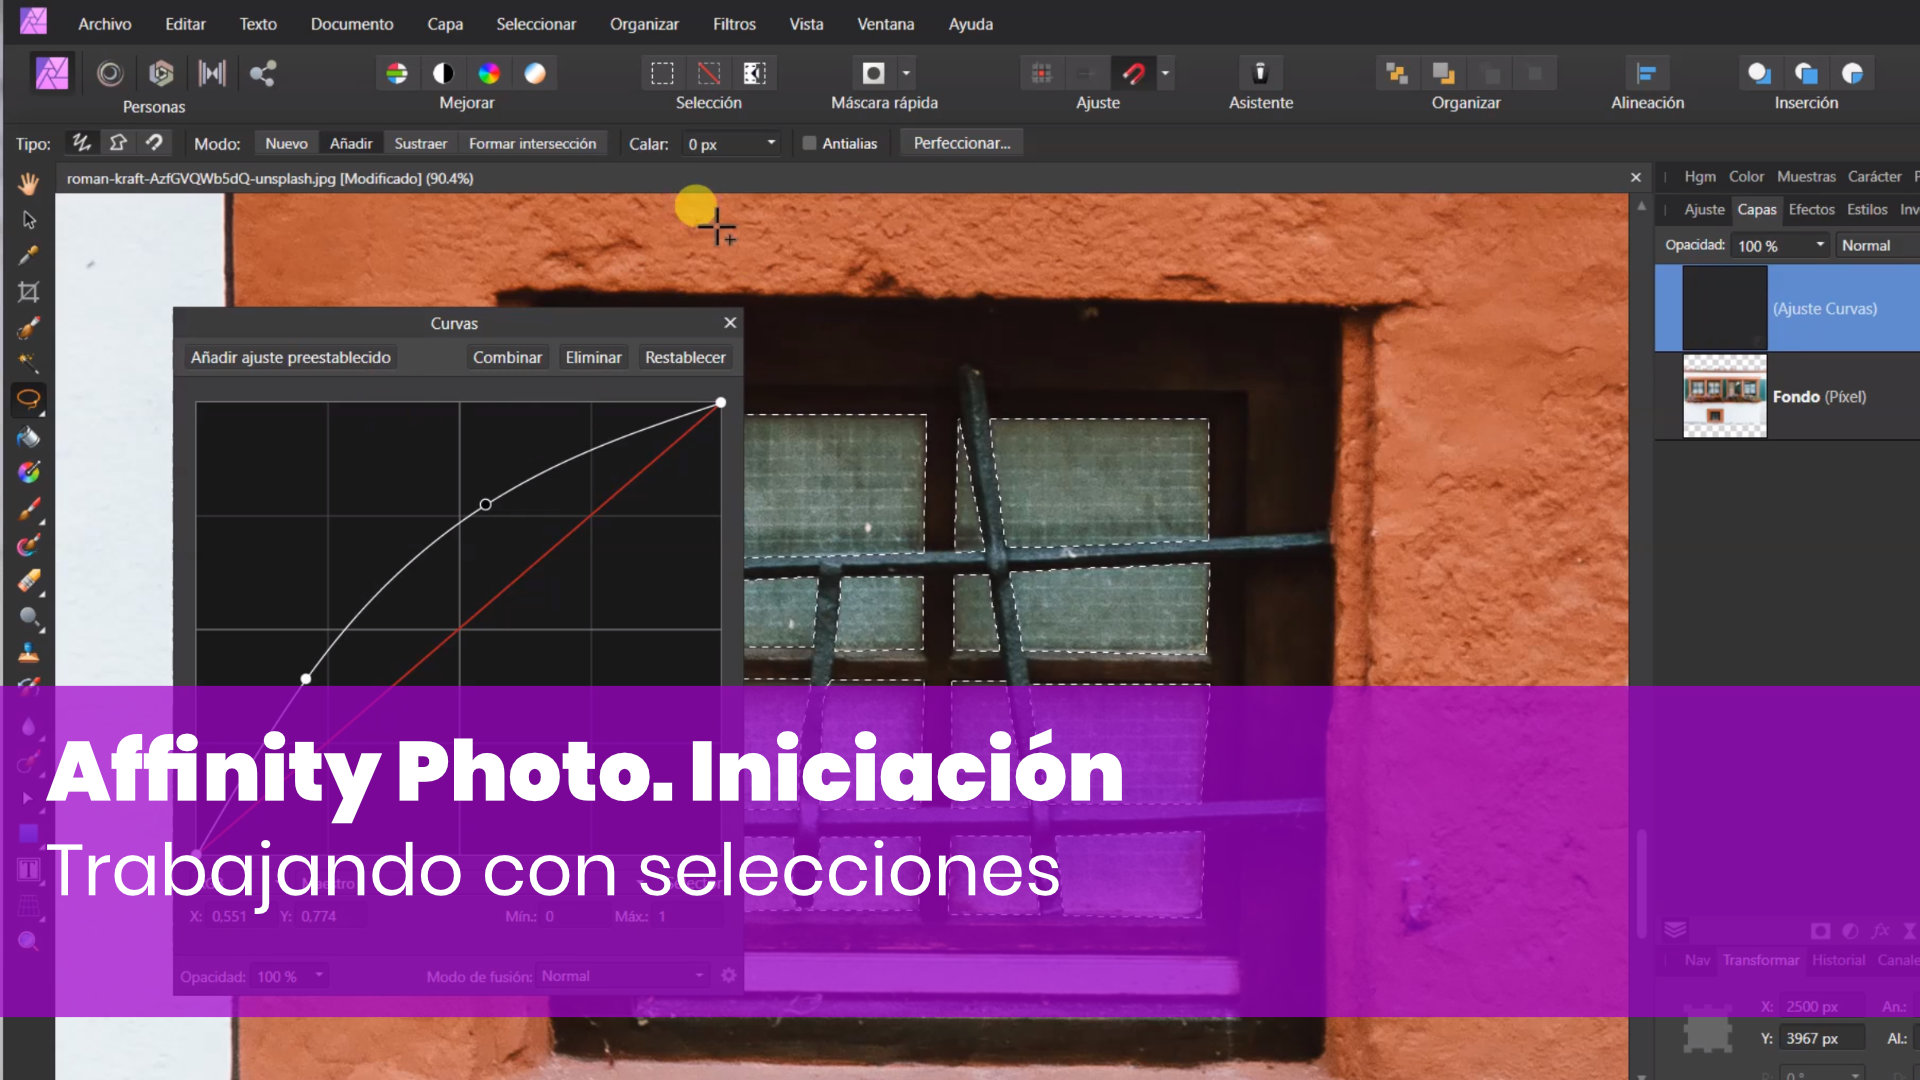Screen dimensions: 1920x1080
Task: Switch to the Efectos panel tab
Action: (1811, 209)
